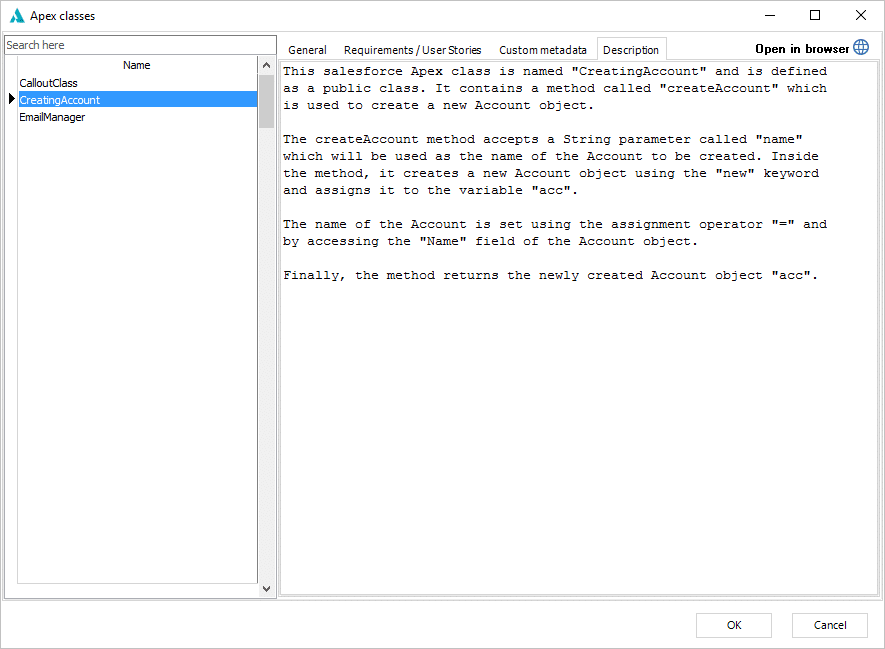Select CalloutClass from the class list
The image size is (885, 649).
point(48,82)
